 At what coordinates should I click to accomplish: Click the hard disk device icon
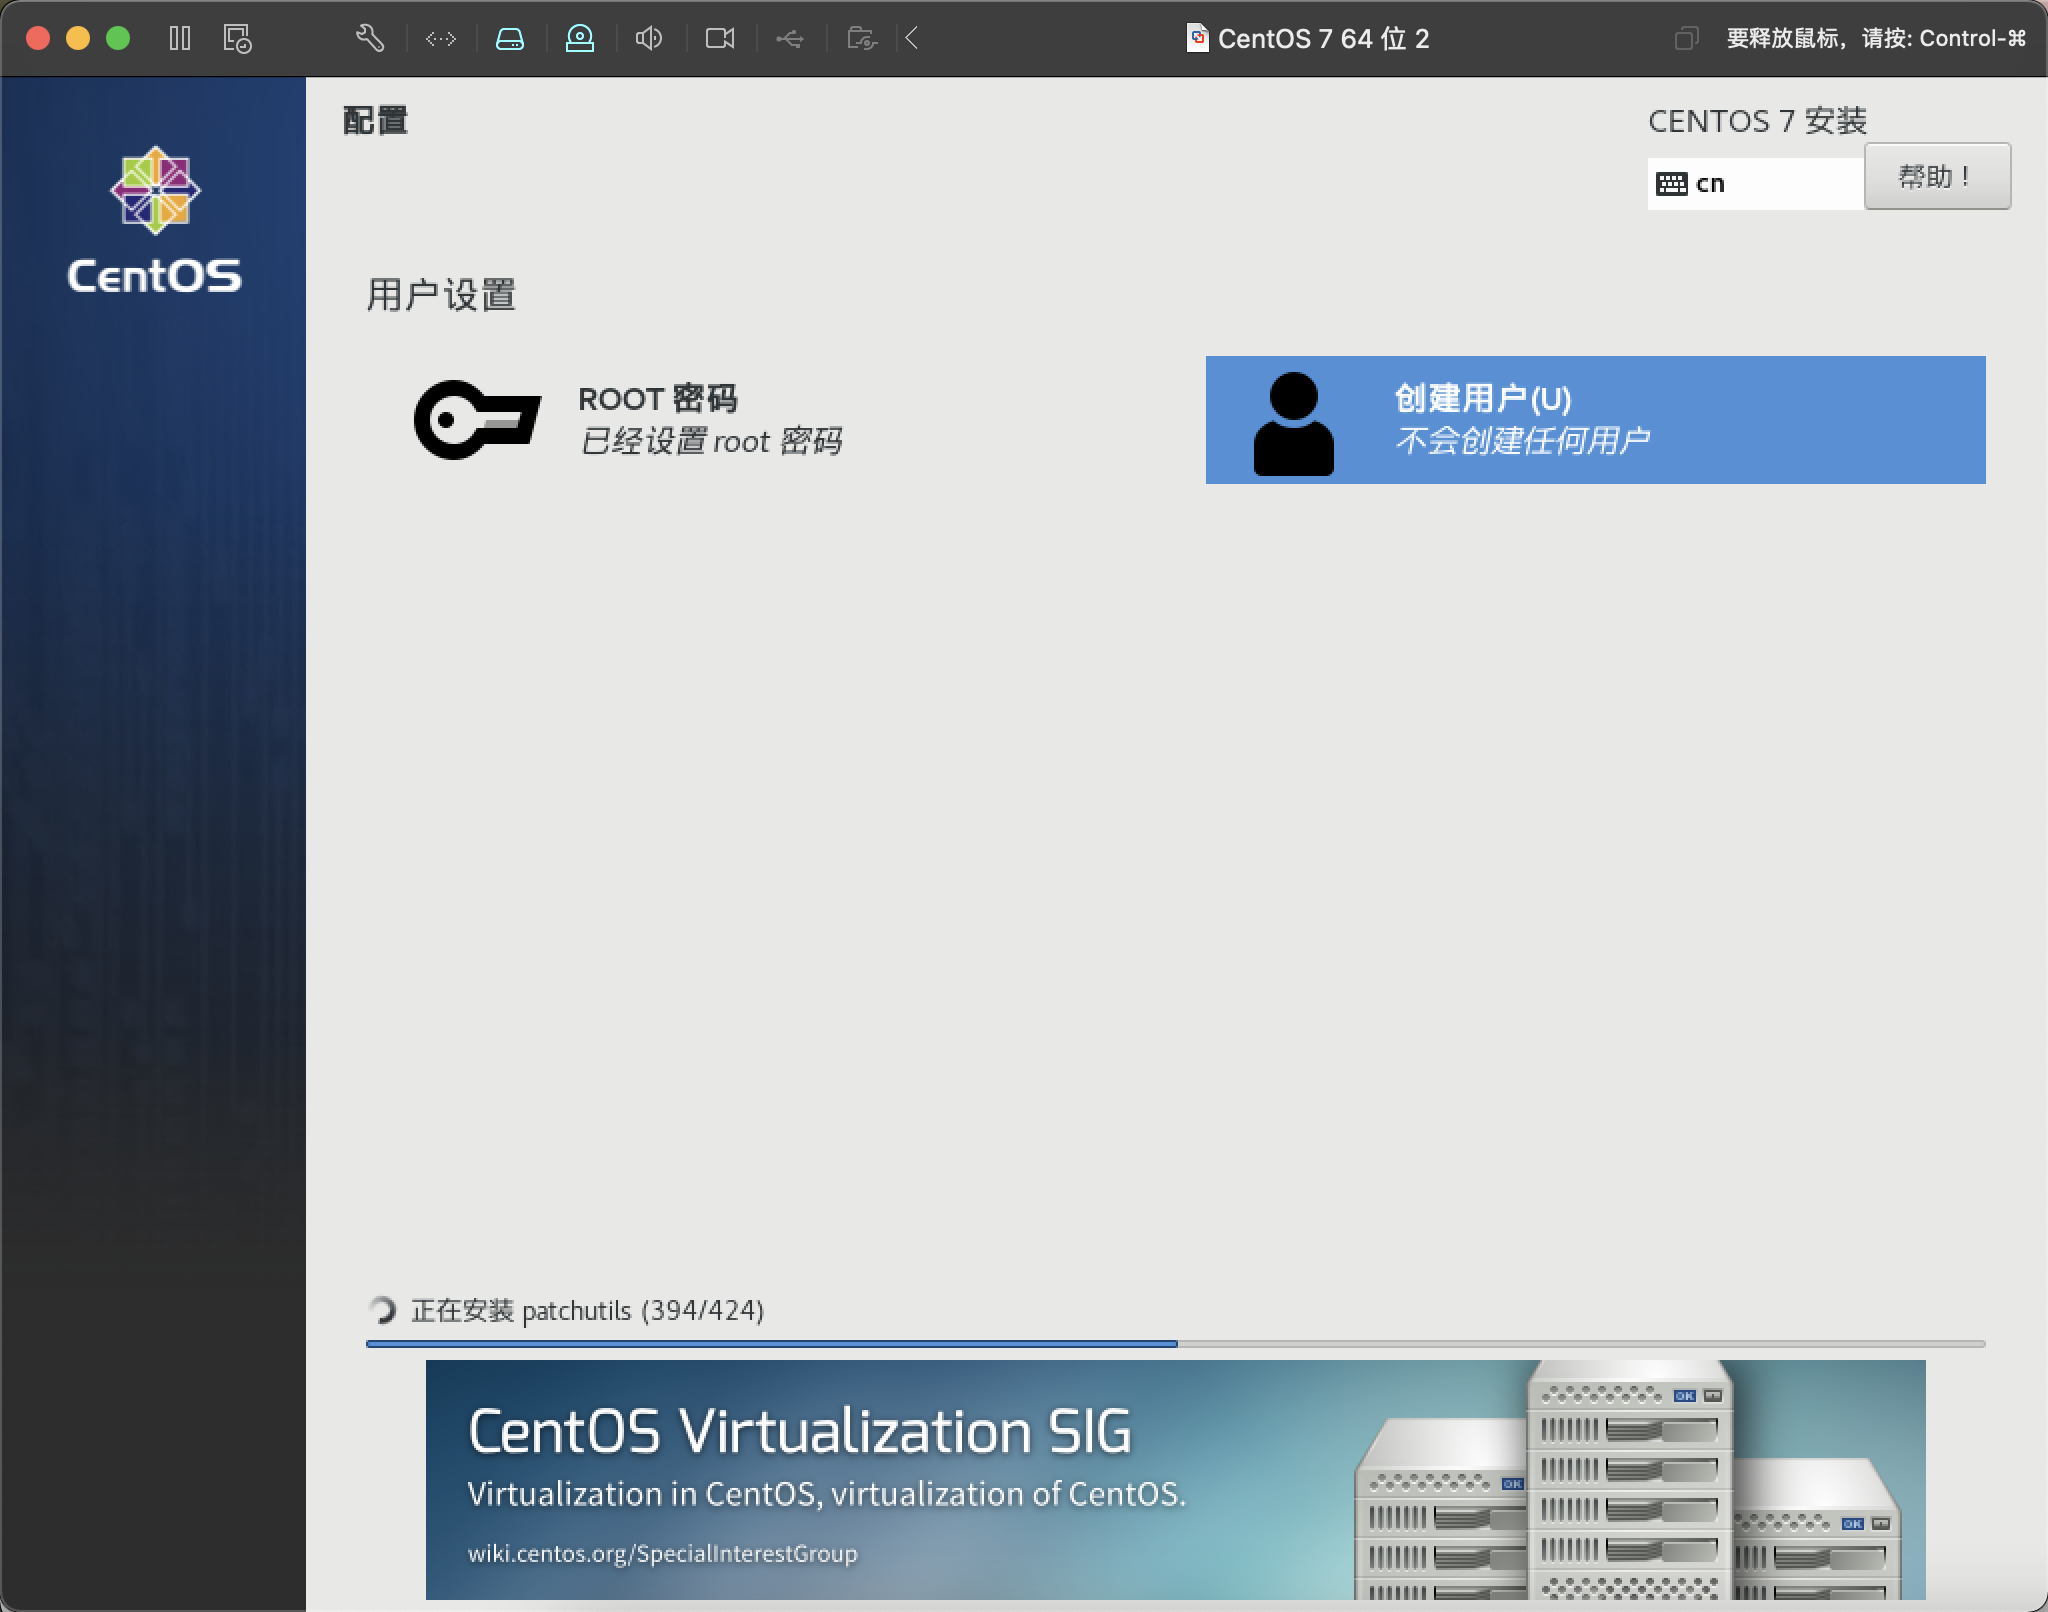point(510,39)
